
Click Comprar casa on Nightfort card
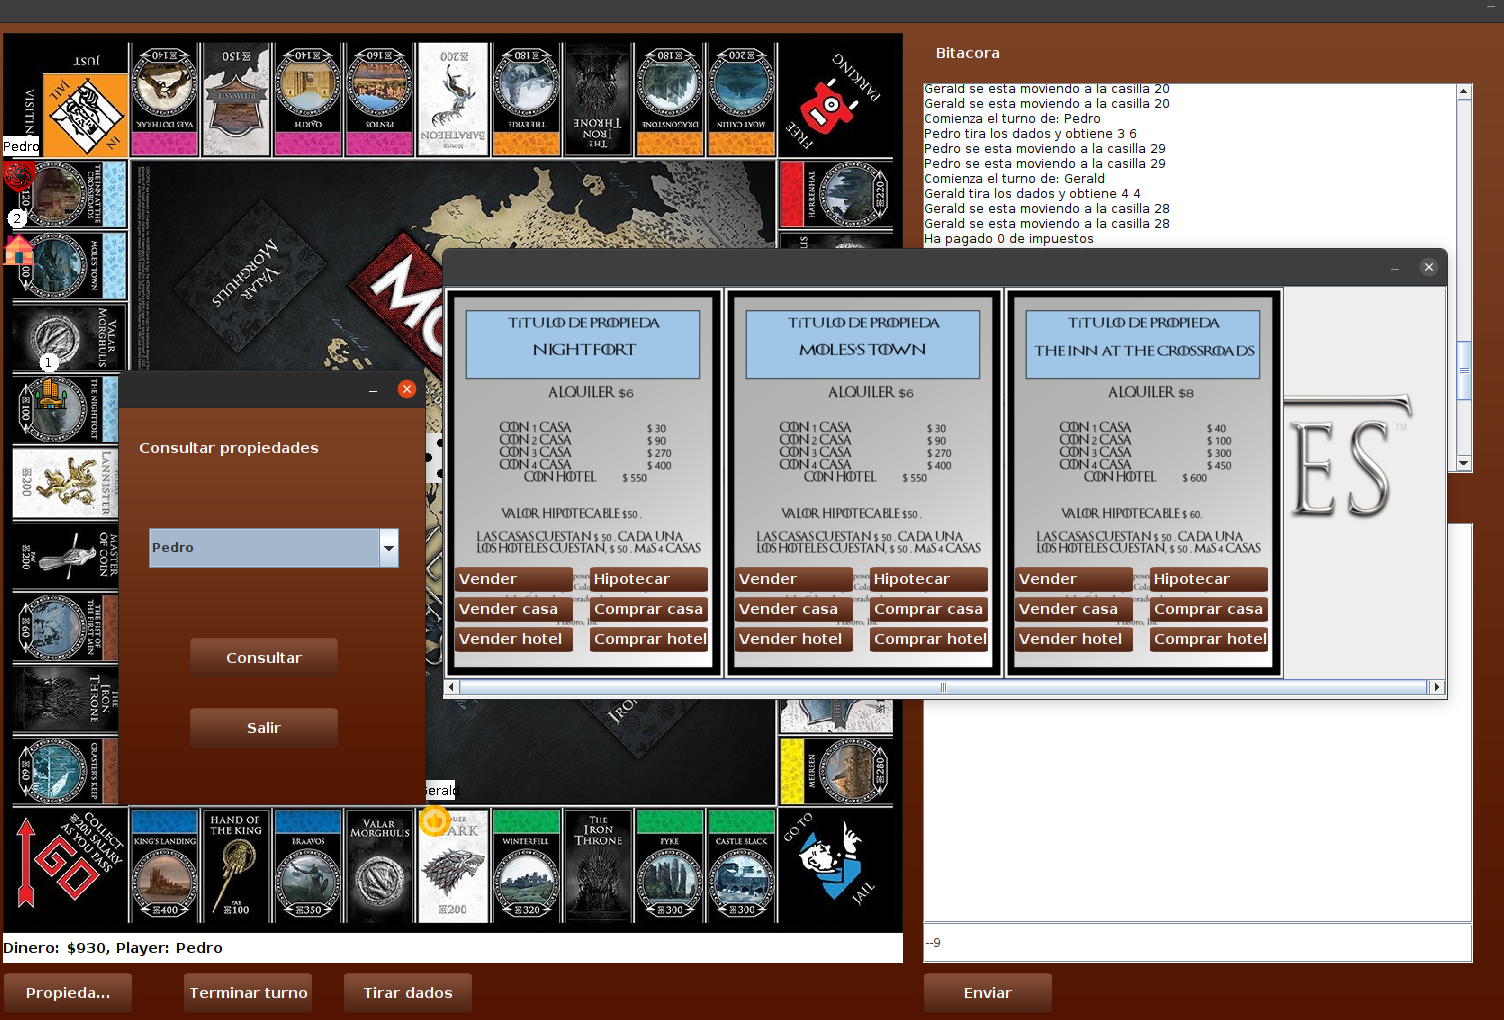649,609
